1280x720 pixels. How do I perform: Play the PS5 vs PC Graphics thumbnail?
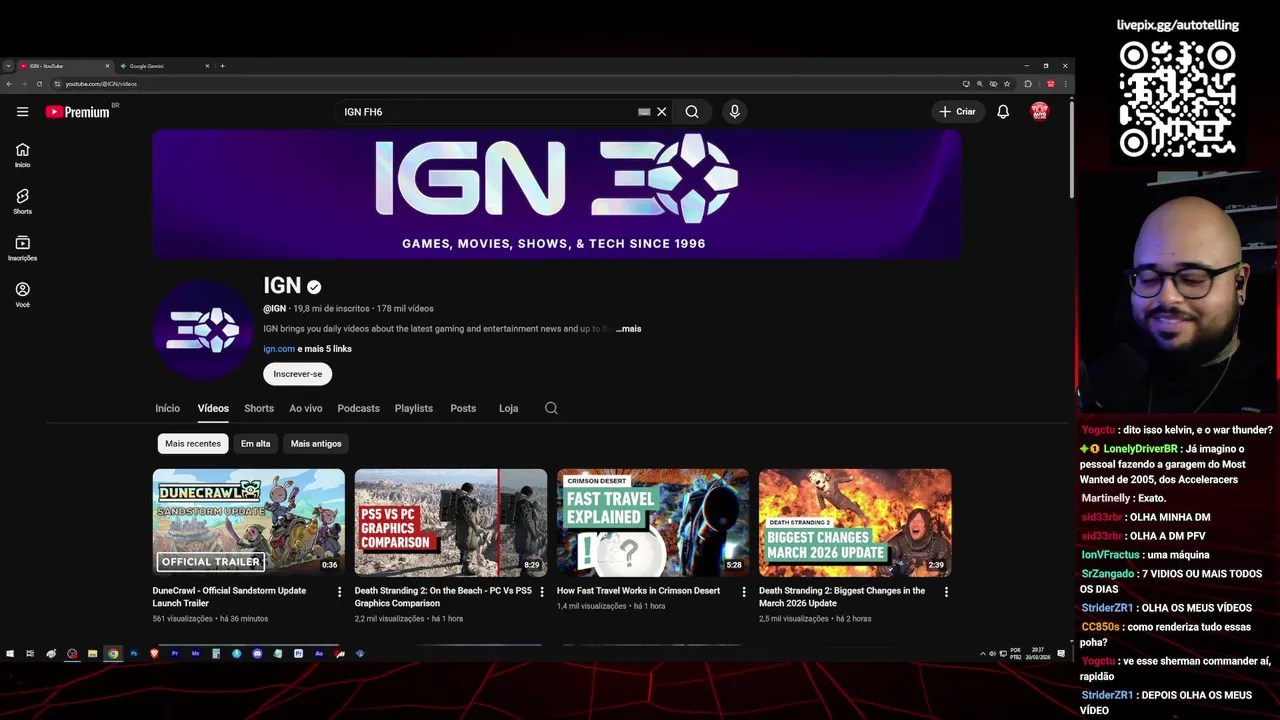tap(450, 523)
